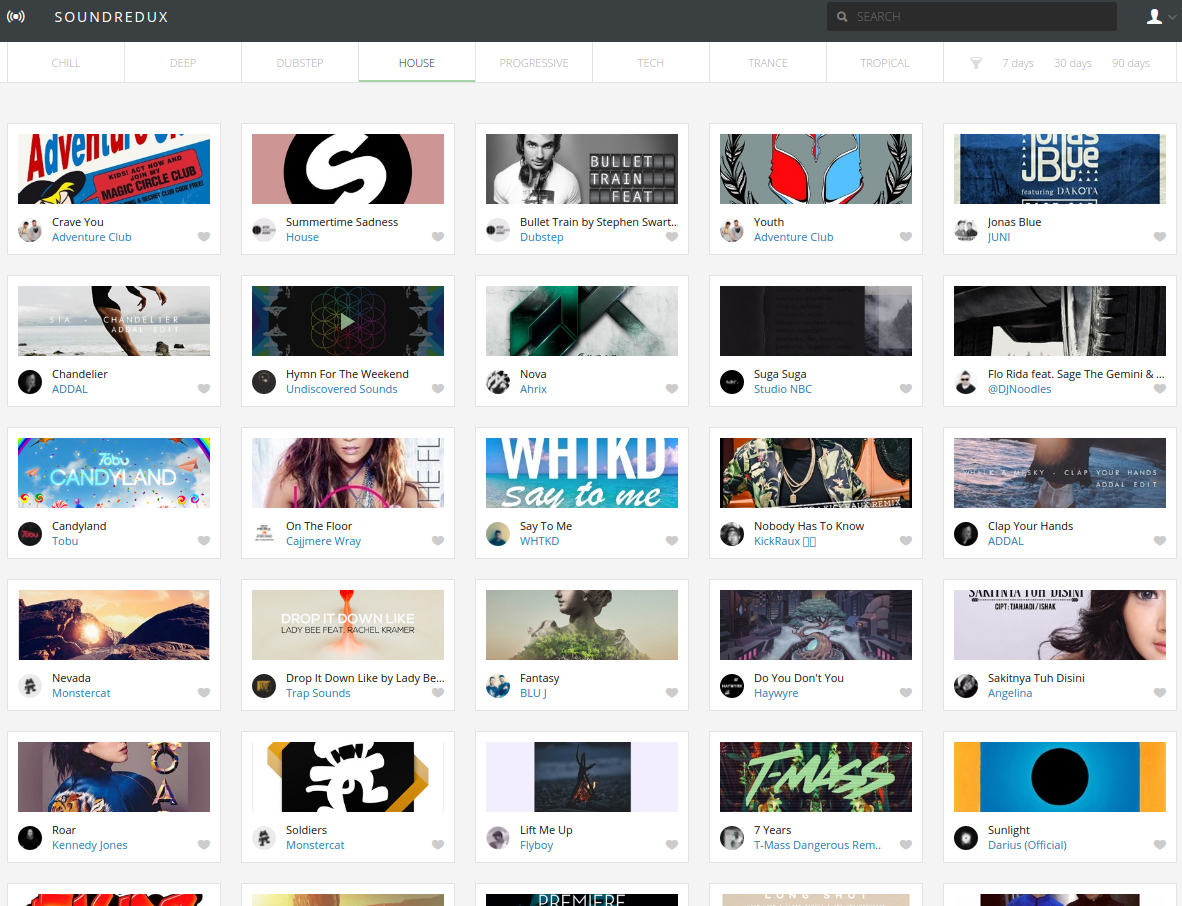Open the Flyboy artist link
Screen dimensions: 1182x906
click(x=537, y=846)
